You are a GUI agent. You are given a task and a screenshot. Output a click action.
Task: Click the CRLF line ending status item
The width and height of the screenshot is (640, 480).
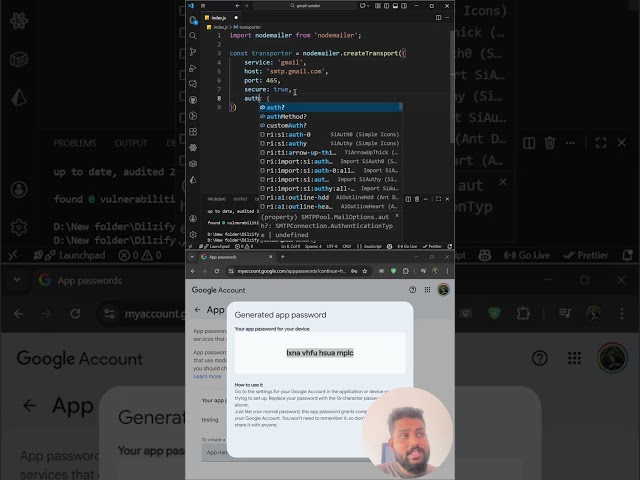coord(347,247)
